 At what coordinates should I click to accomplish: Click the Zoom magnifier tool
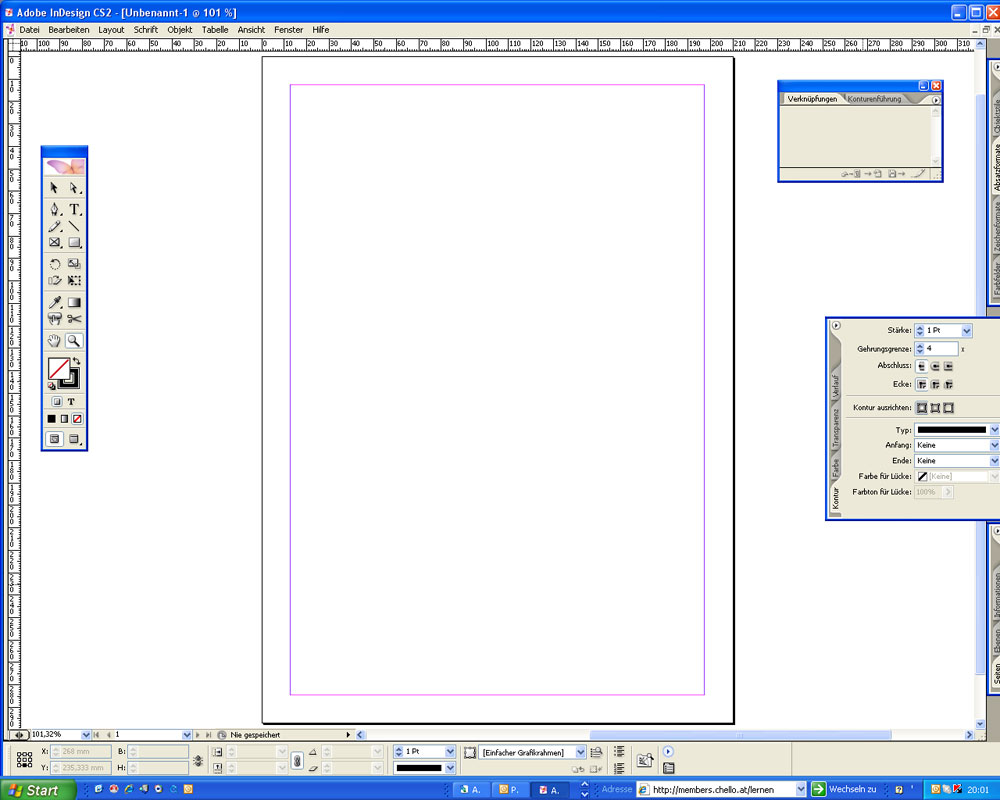click(74, 341)
